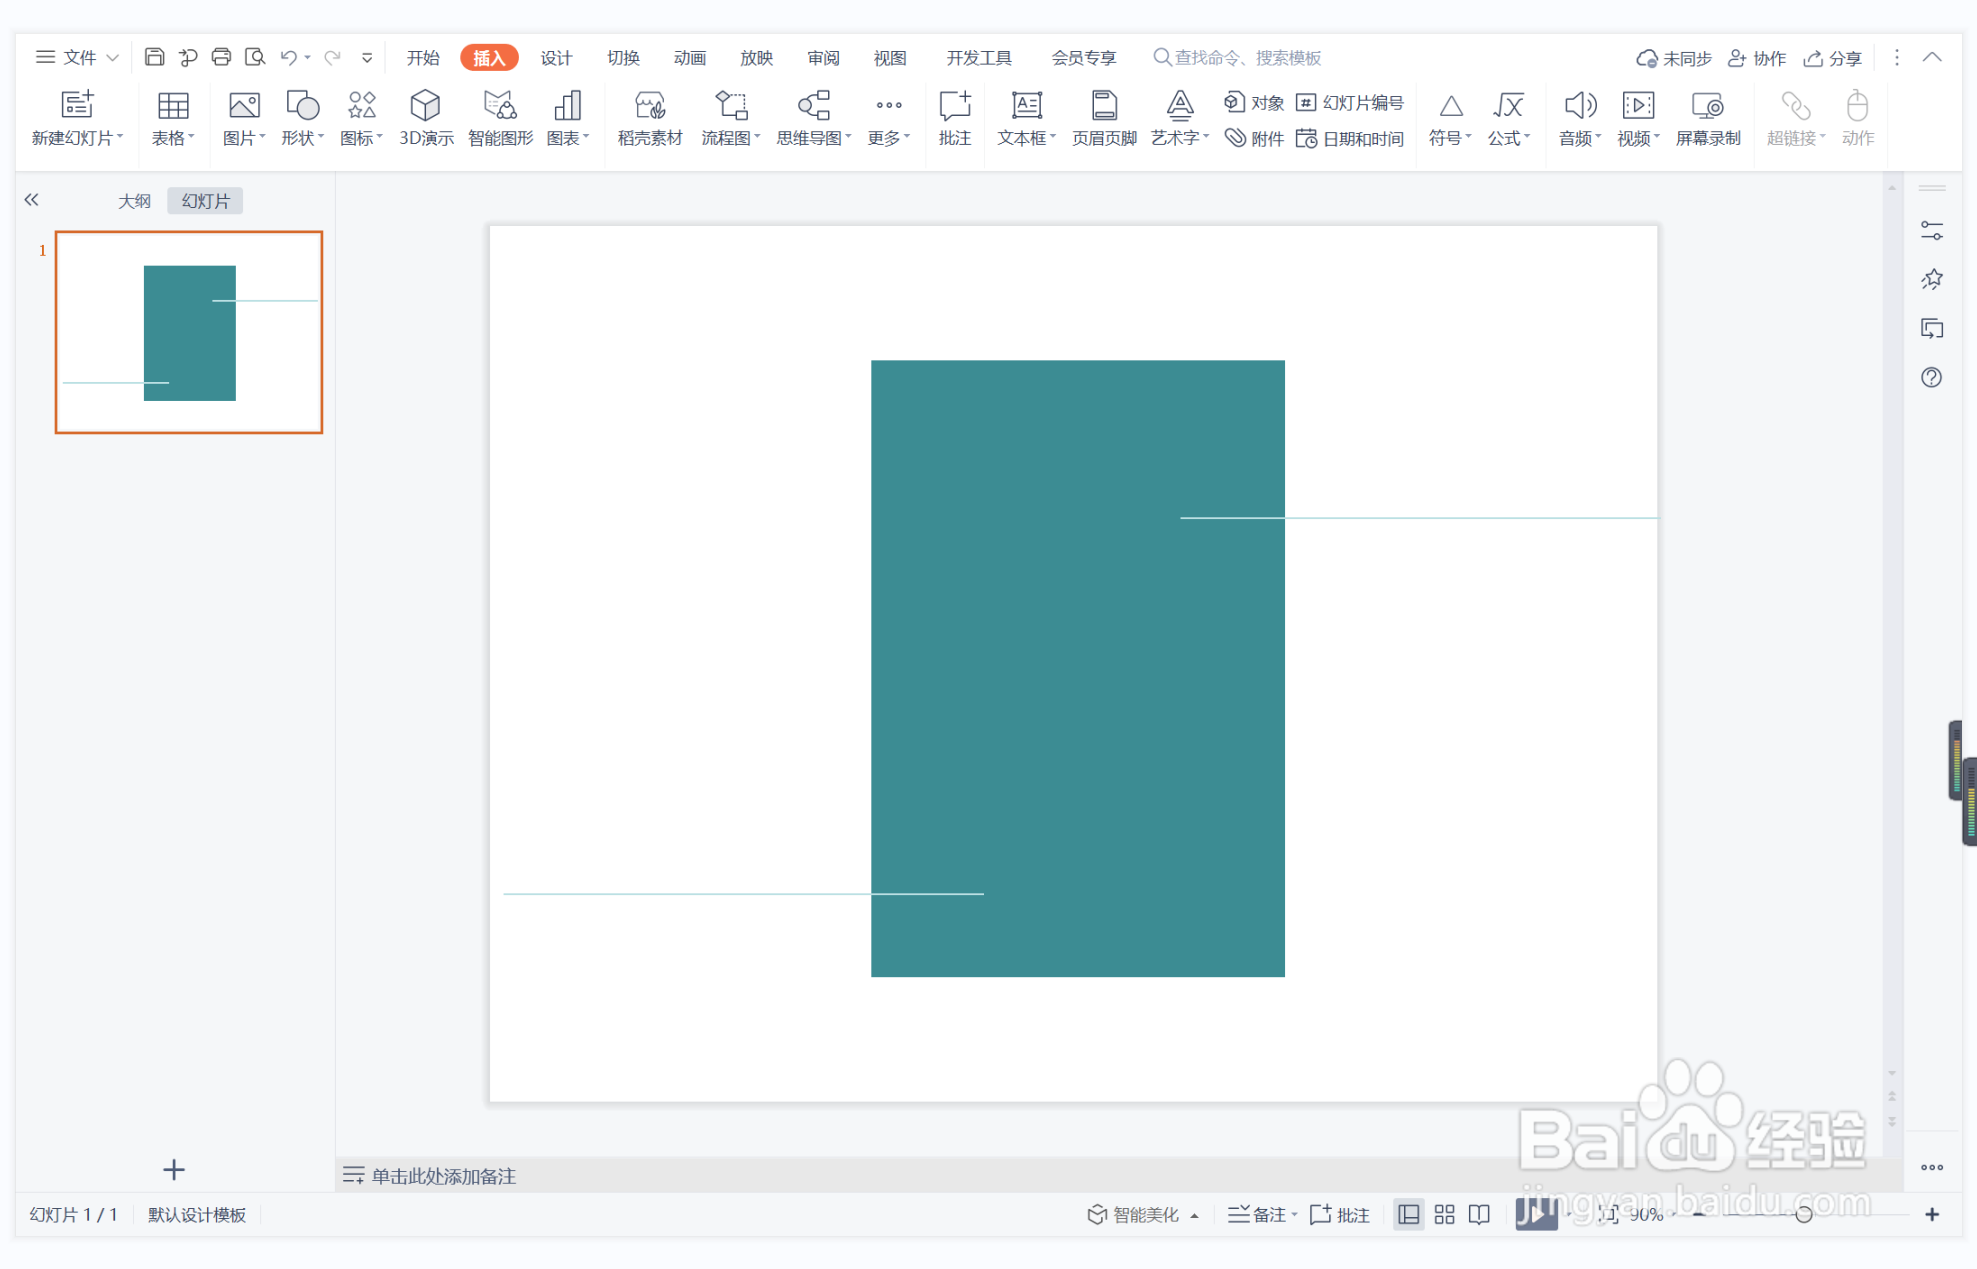Switch to normal view in status bar

point(1408,1214)
